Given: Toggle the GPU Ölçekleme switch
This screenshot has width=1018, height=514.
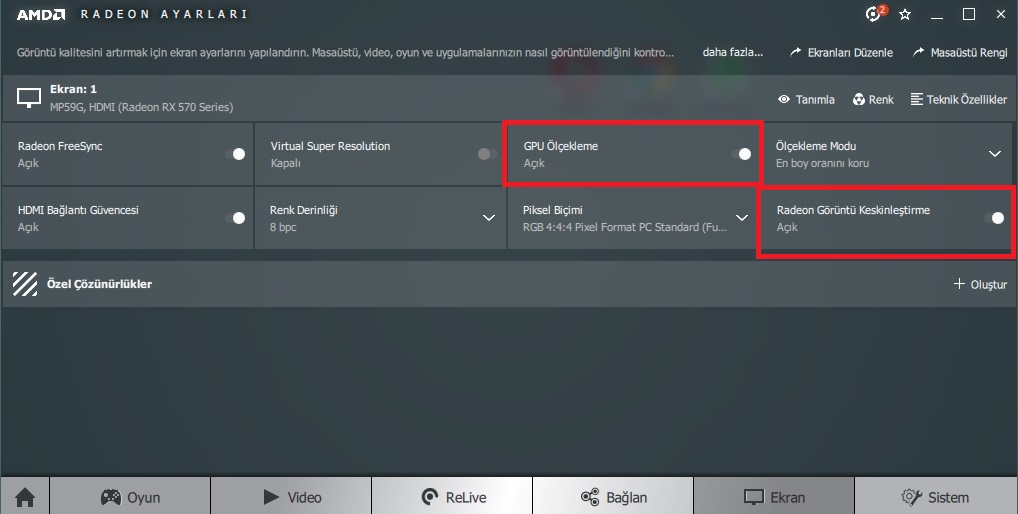Looking at the screenshot, I should pyautogui.click(x=741, y=154).
